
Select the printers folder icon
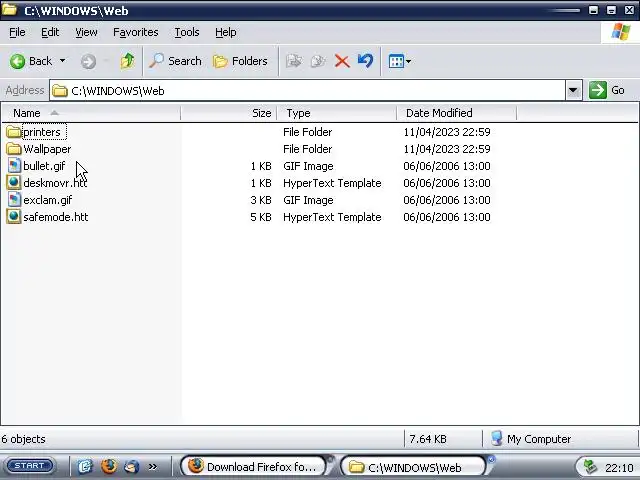pyautogui.click(x=13, y=132)
